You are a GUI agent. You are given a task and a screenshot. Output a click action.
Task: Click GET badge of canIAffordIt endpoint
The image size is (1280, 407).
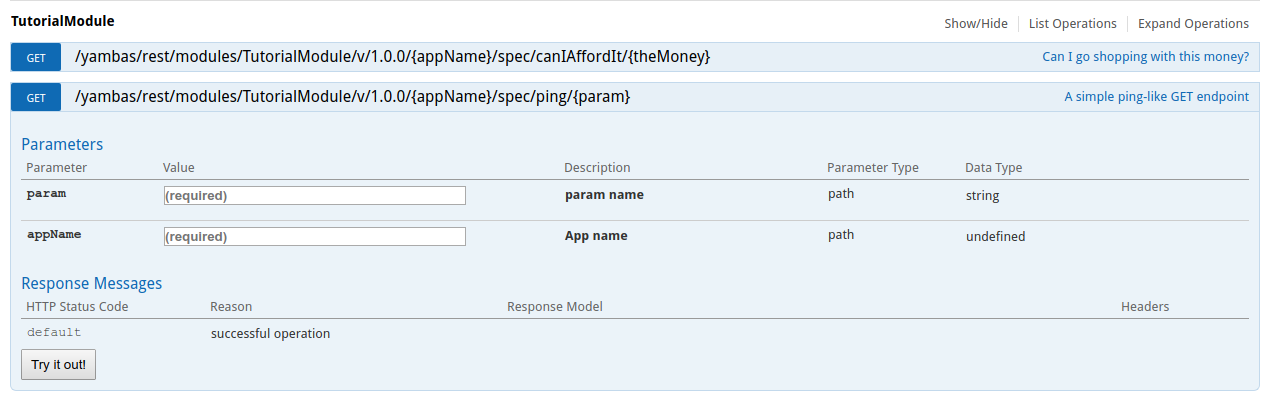point(36,57)
